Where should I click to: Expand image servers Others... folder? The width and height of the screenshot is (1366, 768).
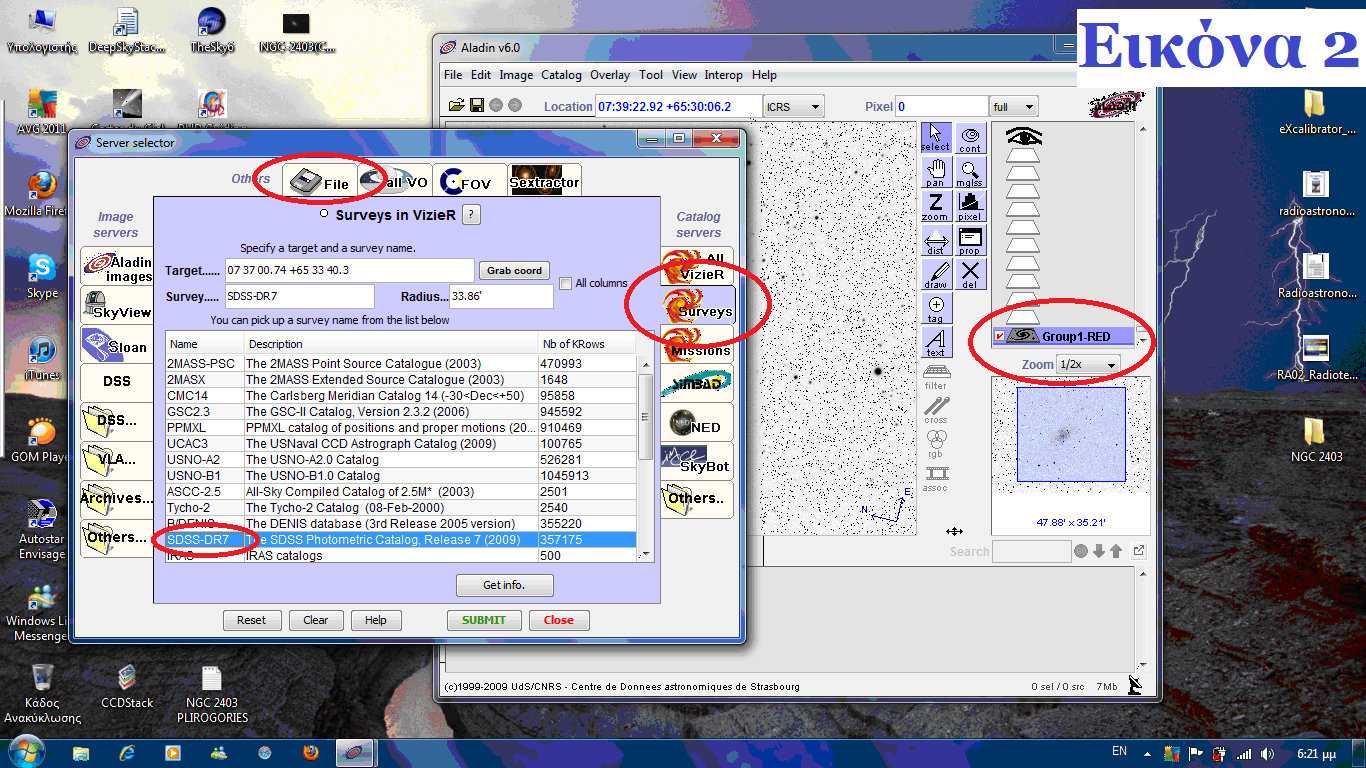point(118,537)
